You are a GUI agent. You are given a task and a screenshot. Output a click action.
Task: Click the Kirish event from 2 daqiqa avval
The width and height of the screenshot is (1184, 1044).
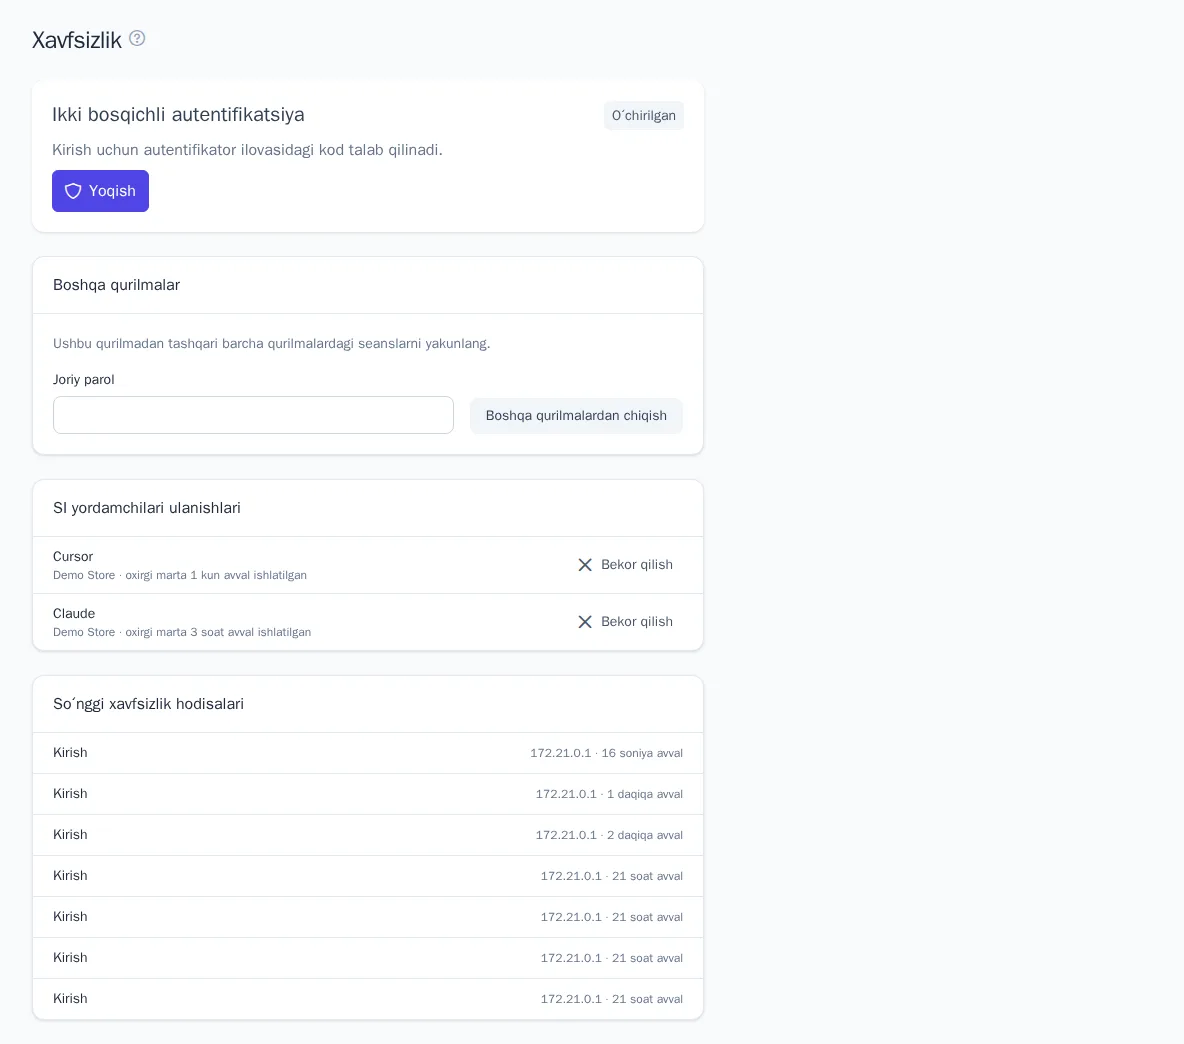coord(368,834)
